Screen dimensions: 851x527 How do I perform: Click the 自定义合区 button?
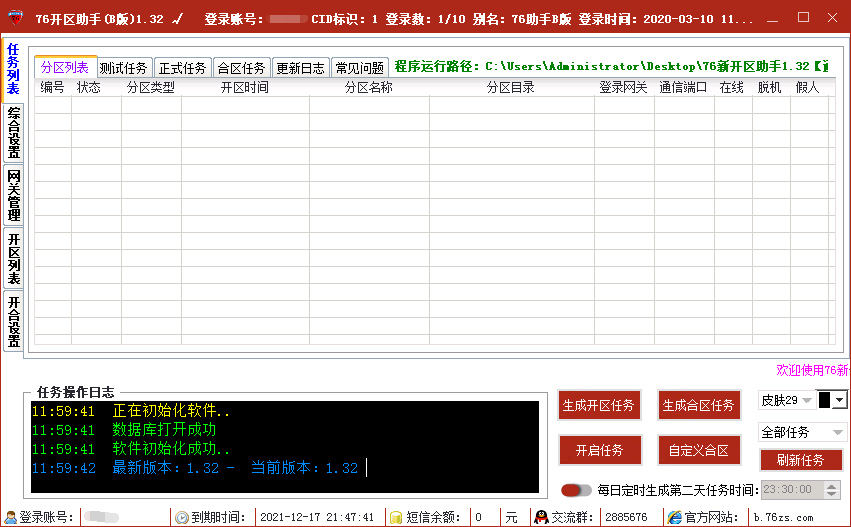coord(698,451)
